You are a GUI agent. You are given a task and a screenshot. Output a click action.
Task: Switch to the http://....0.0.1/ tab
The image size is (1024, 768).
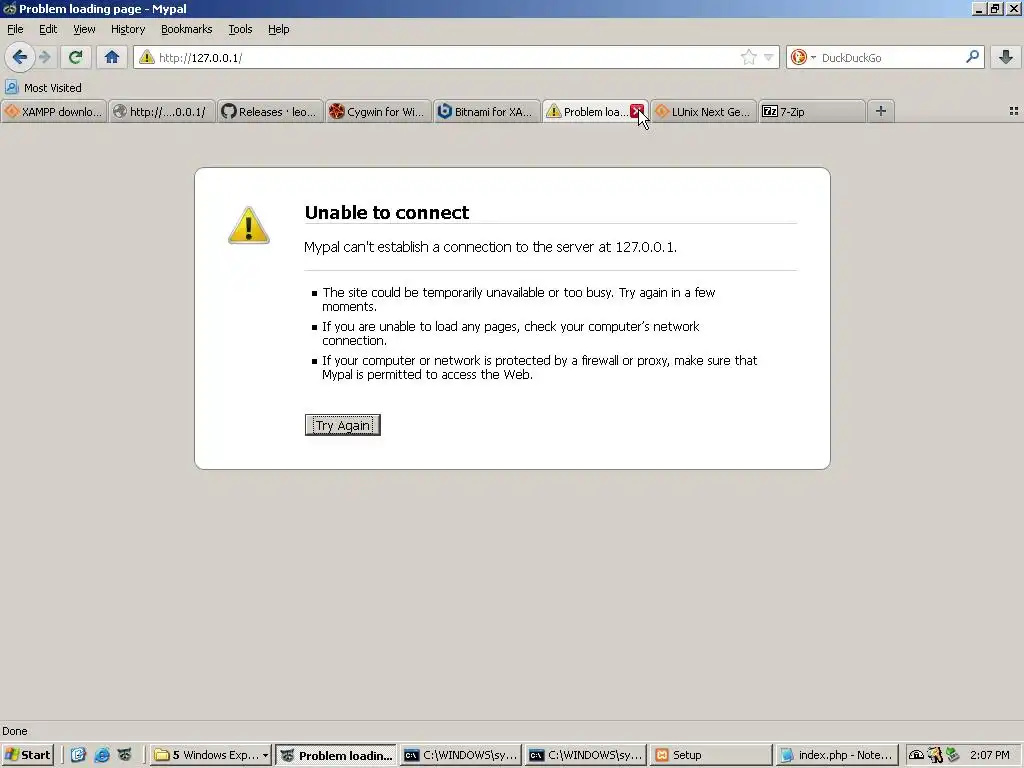pos(162,112)
